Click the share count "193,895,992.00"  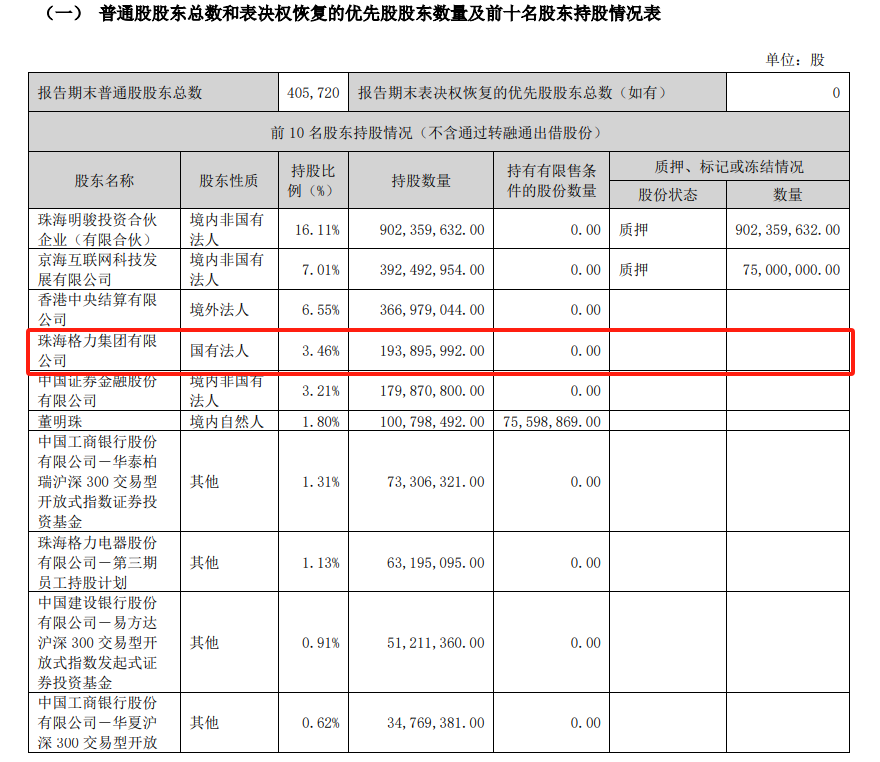click(432, 351)
